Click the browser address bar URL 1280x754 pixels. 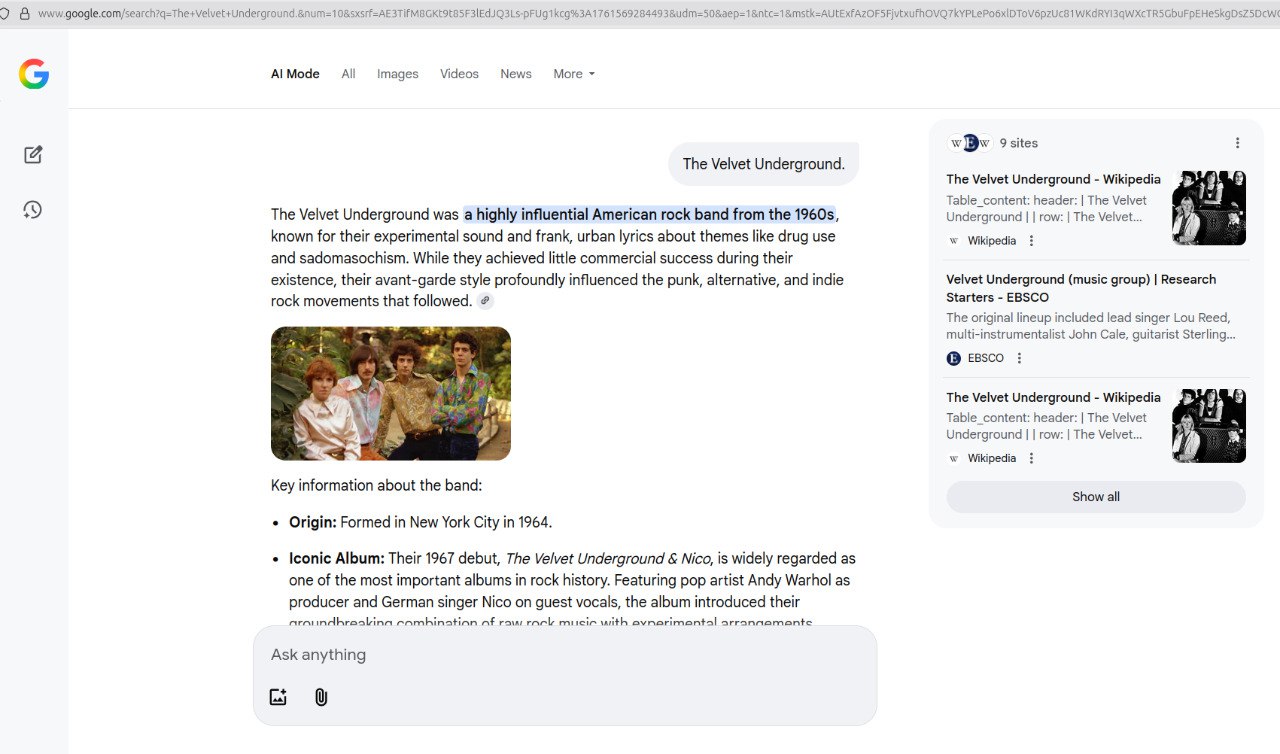pyautogui.click(x=640, y=13)
